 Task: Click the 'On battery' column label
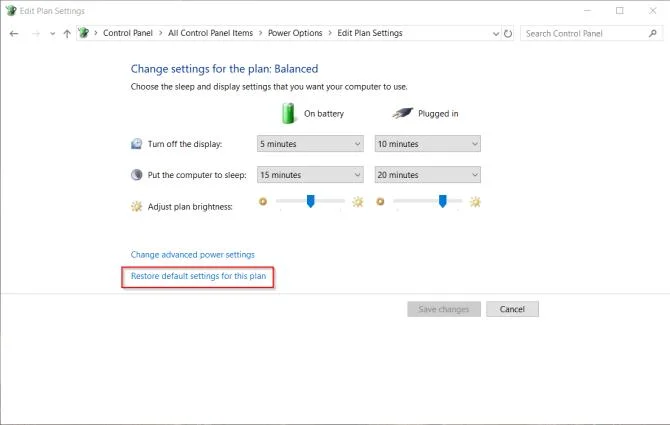tap(324, 114)
